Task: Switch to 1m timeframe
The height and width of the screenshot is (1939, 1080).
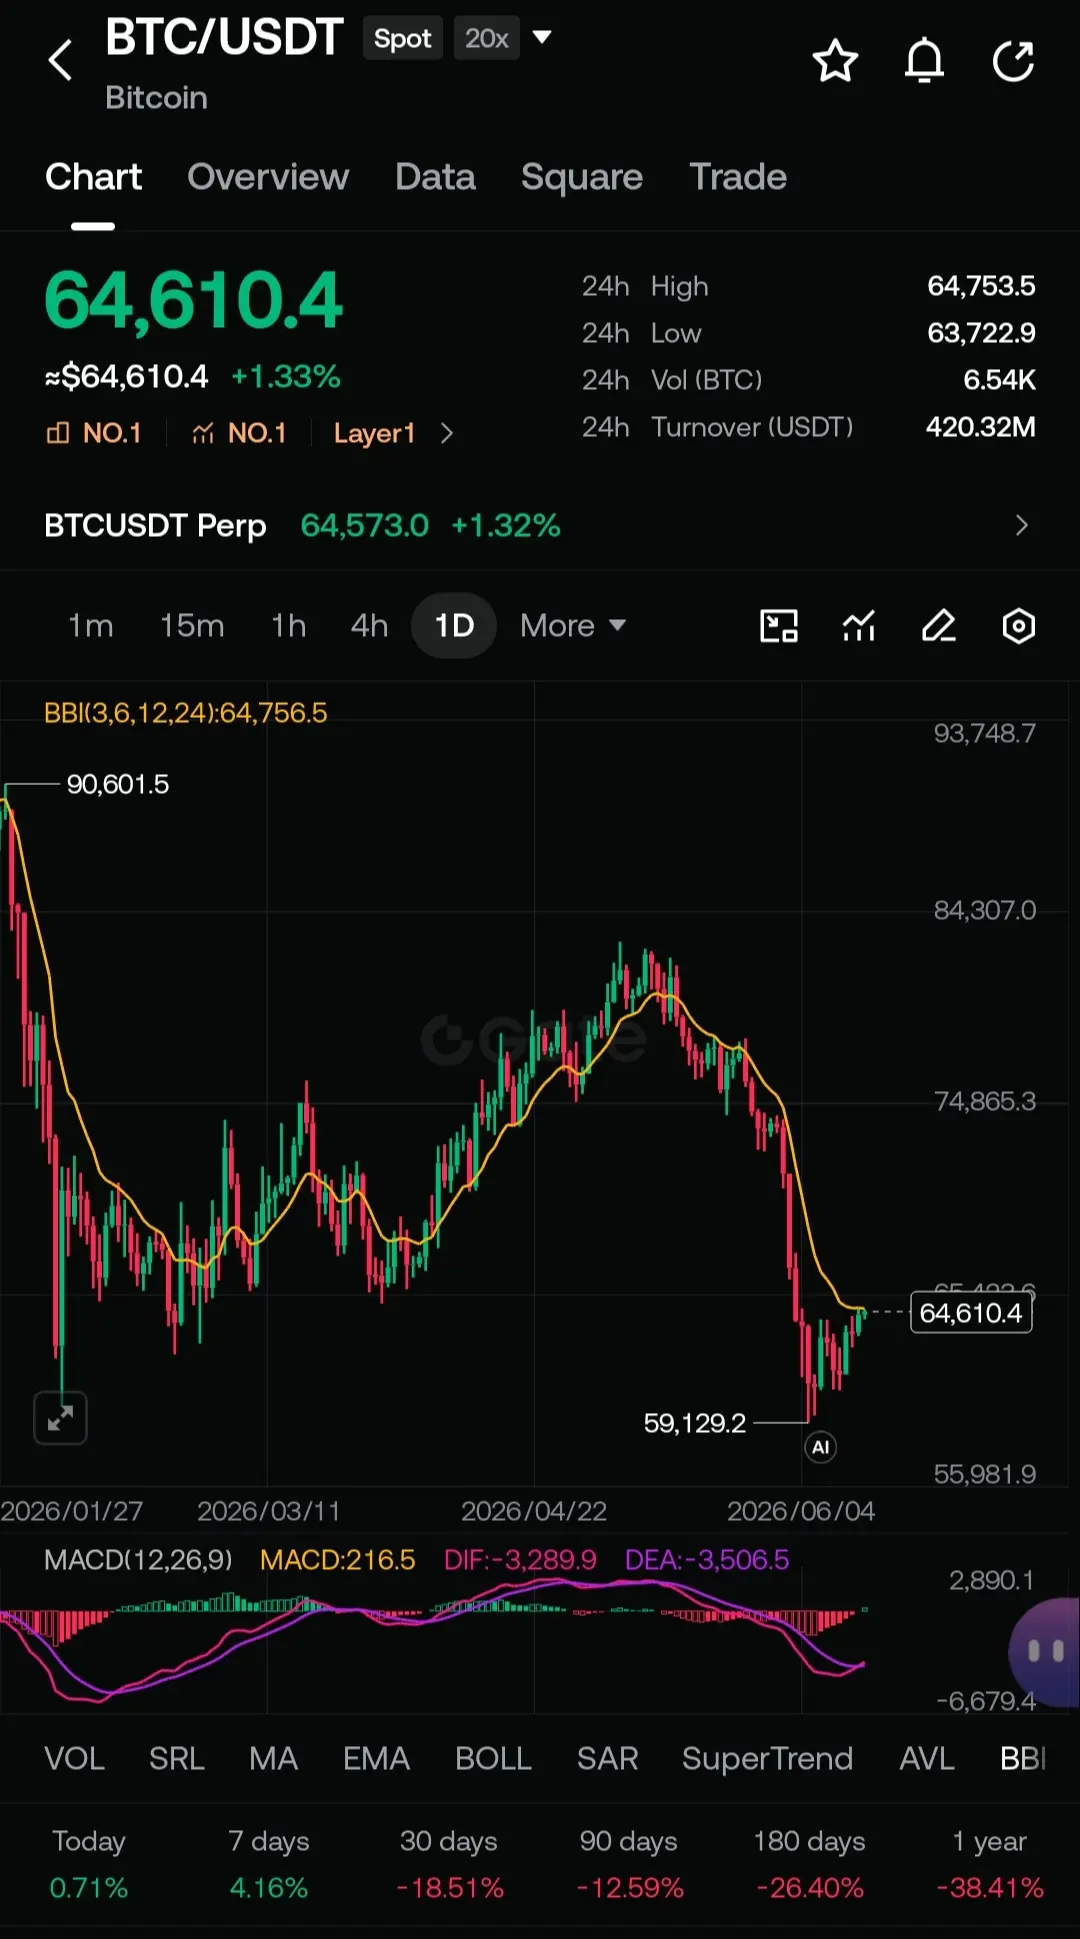Action: tap(90, 626)
